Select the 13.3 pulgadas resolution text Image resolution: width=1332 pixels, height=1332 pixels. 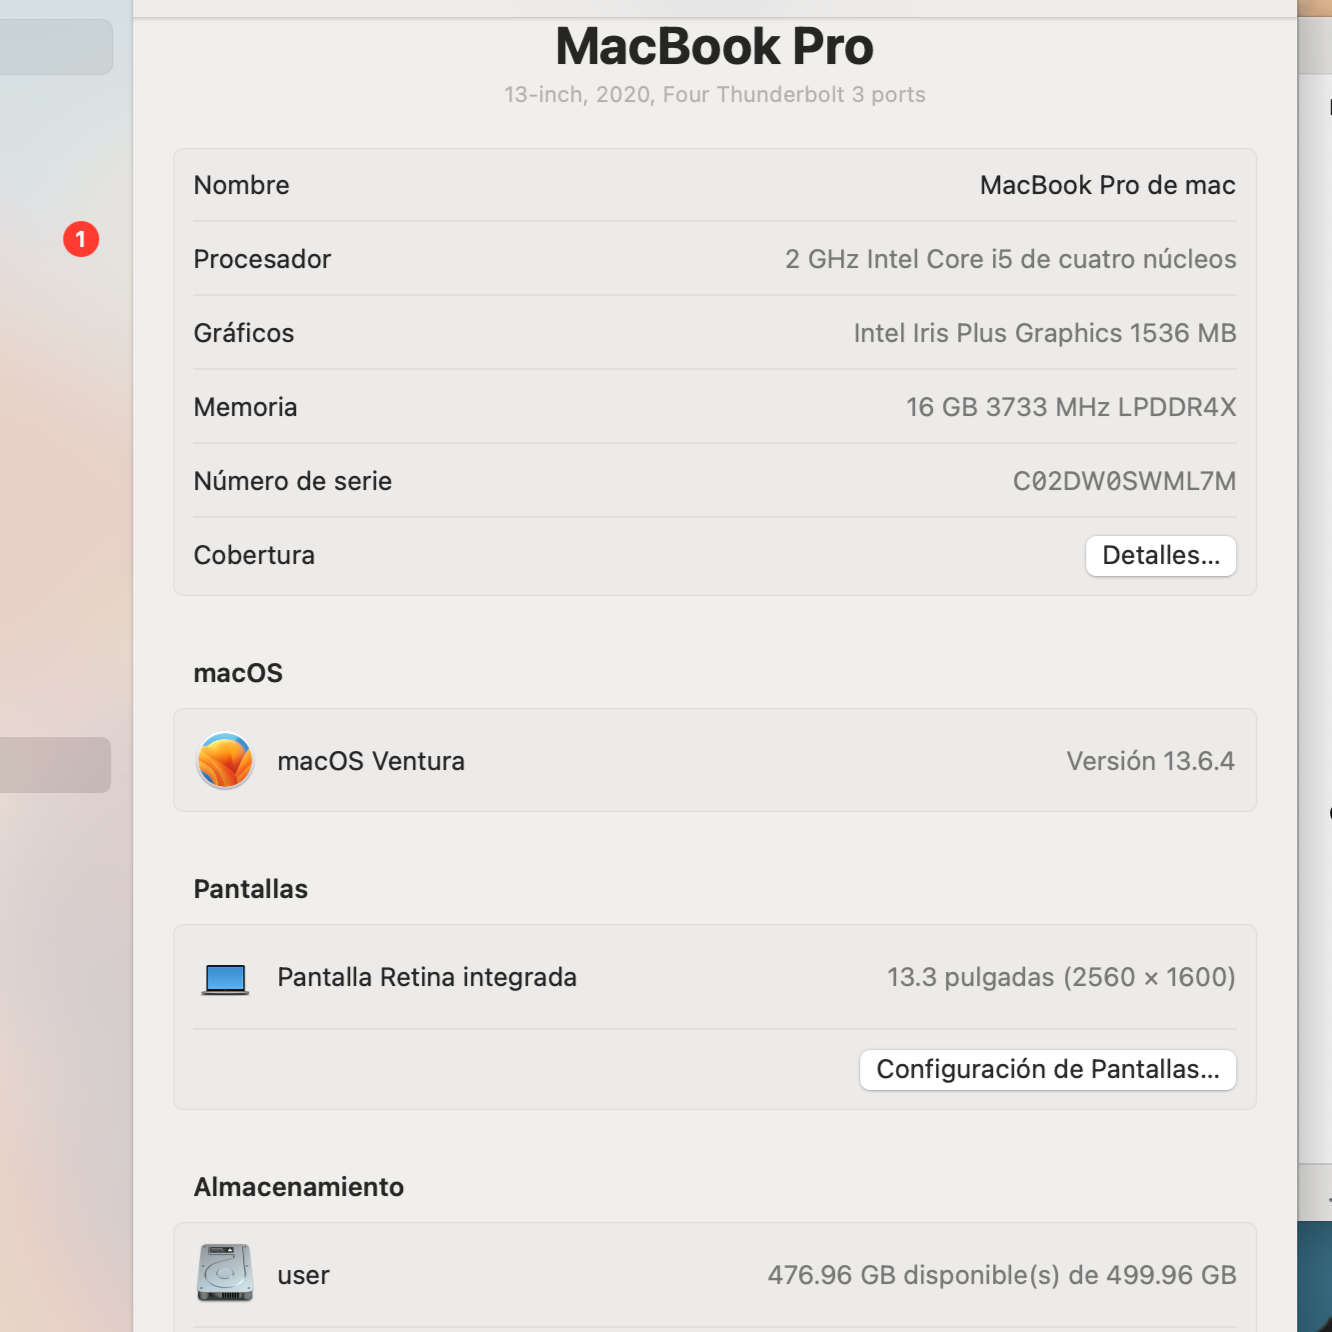1061,978
